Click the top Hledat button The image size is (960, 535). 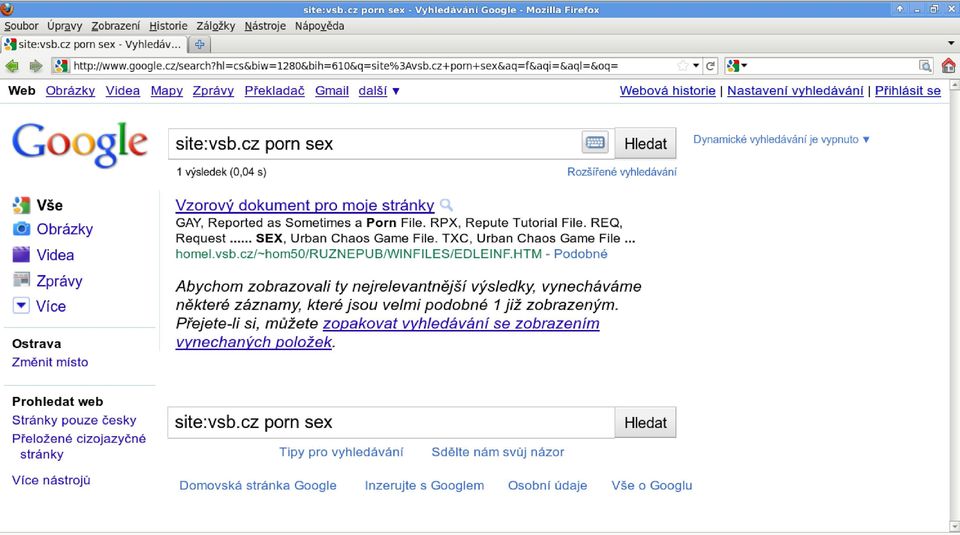(645, 143)
